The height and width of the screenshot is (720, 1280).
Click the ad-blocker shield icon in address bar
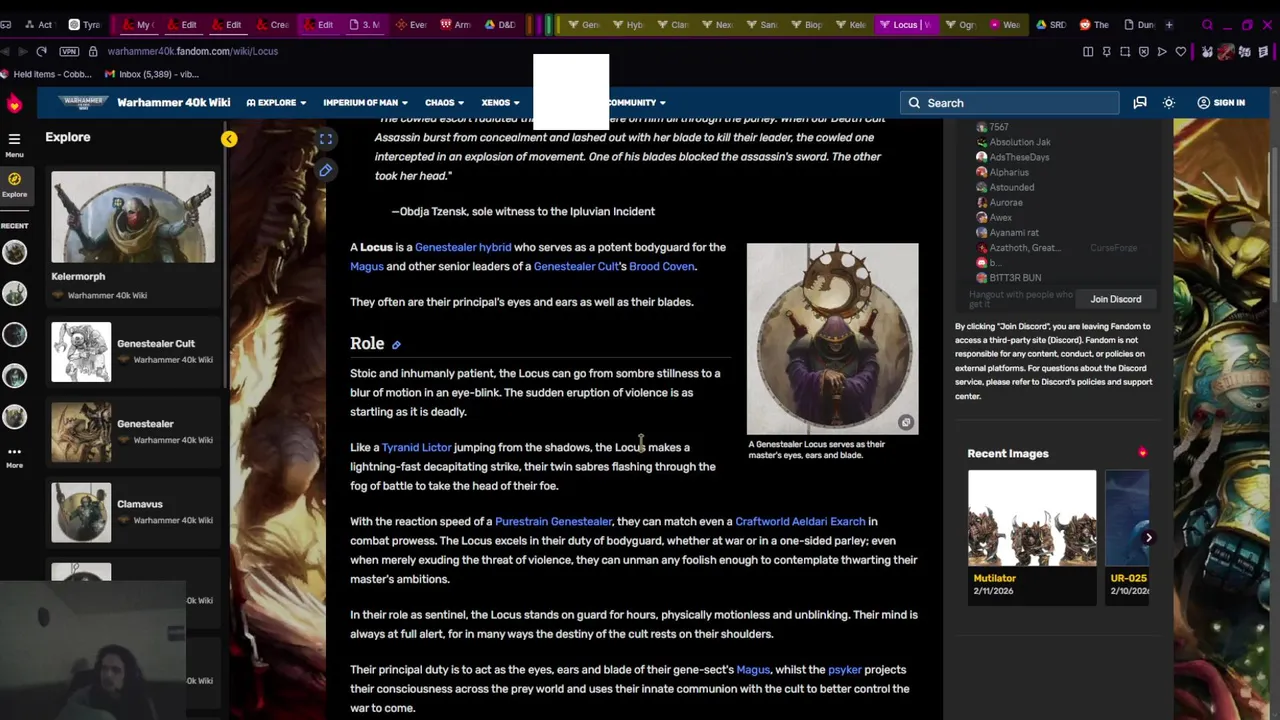click(1144, 51)
